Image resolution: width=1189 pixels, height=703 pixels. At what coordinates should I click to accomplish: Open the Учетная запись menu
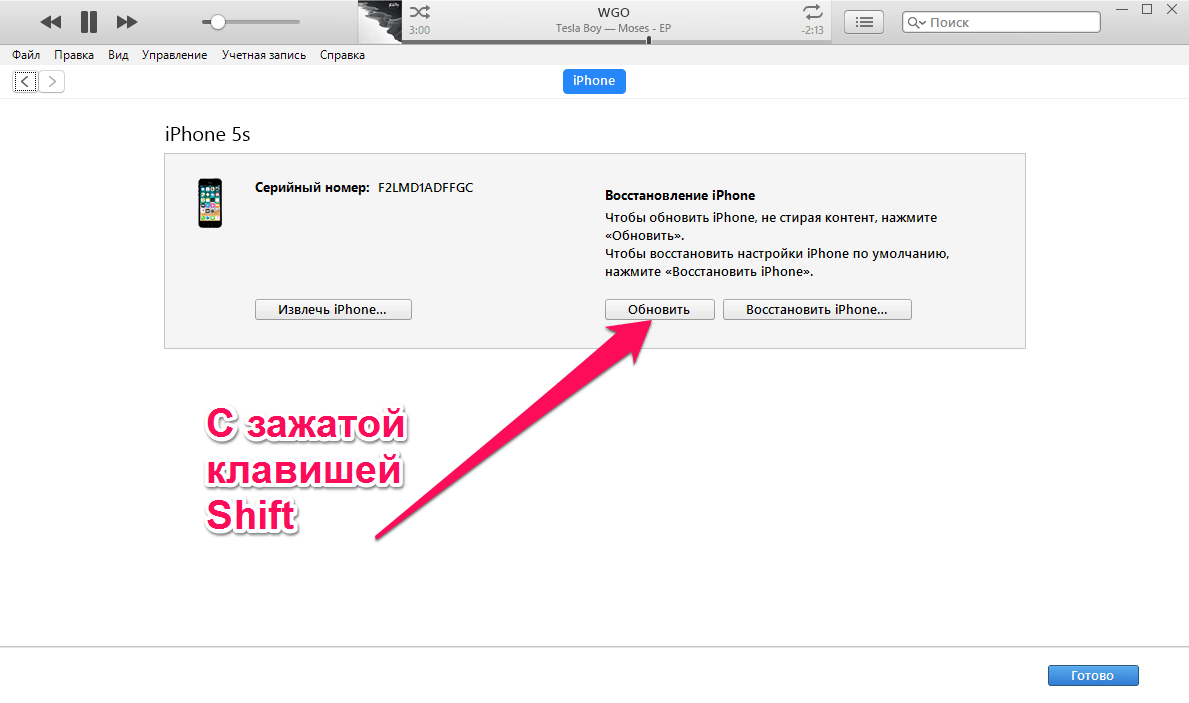[264, 55]
